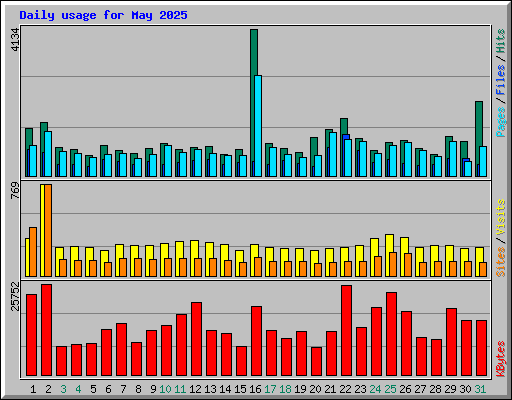The image size is (512, 400).
Task: Click day label 6 on the x-axis
Action: [108, 389]
